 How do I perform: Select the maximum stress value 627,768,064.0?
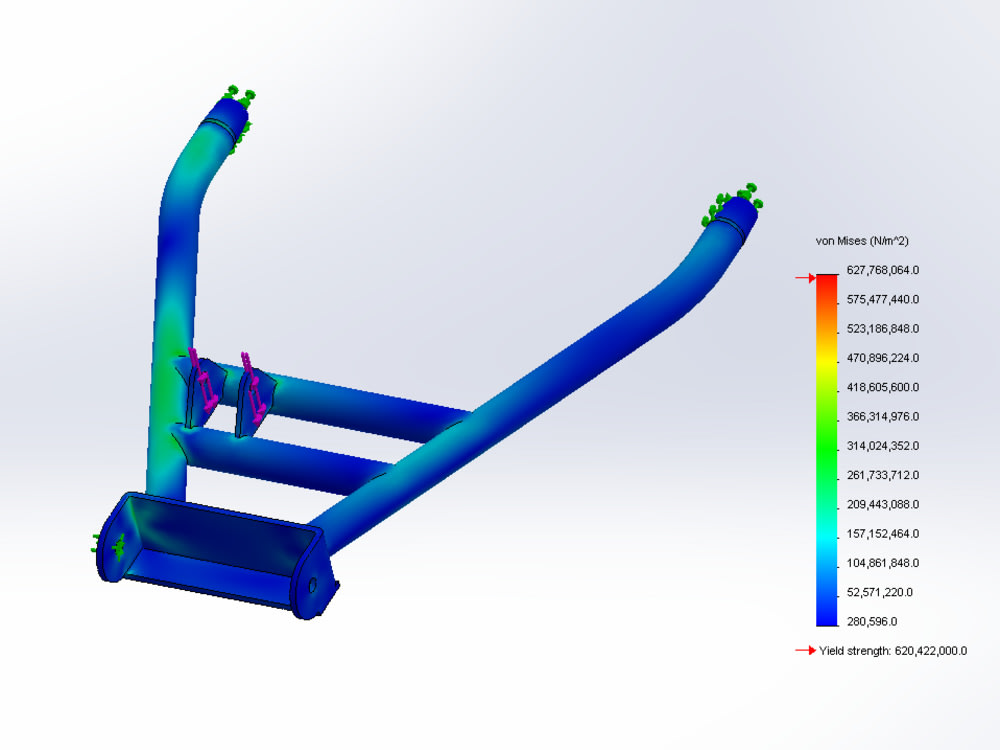[883, 270]
